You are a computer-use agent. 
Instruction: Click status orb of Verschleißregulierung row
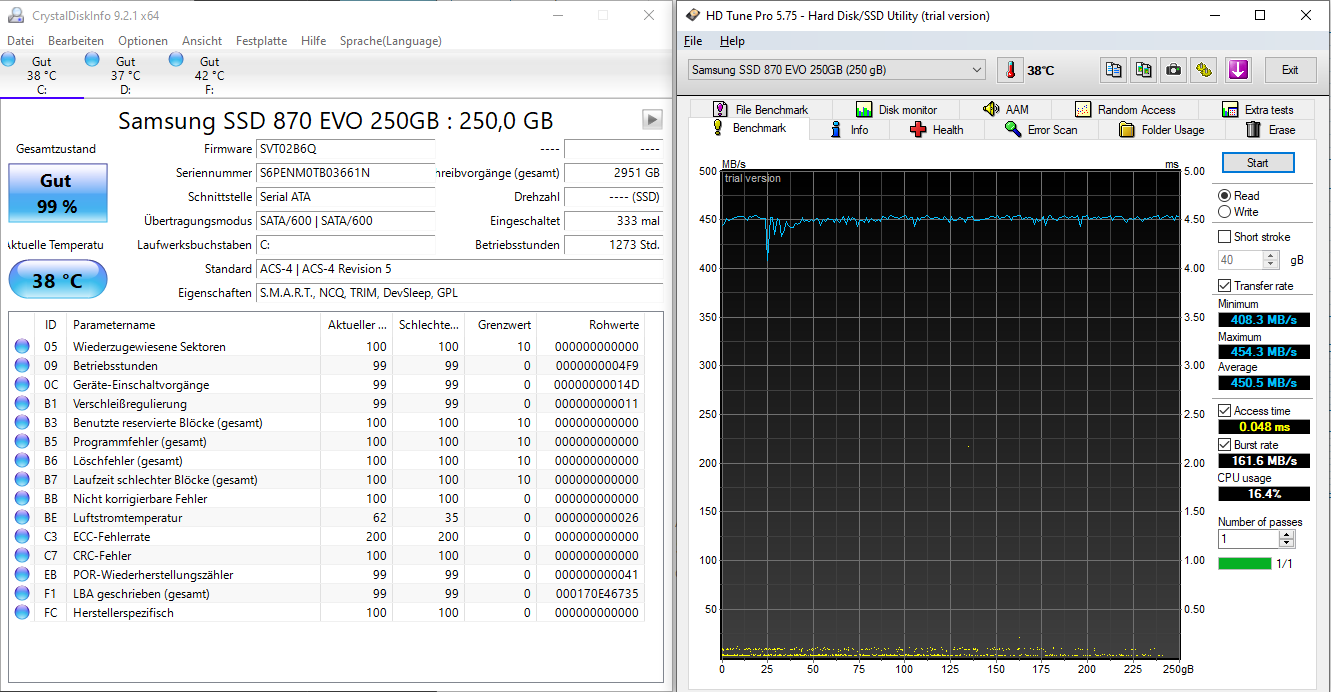[22, 404]
